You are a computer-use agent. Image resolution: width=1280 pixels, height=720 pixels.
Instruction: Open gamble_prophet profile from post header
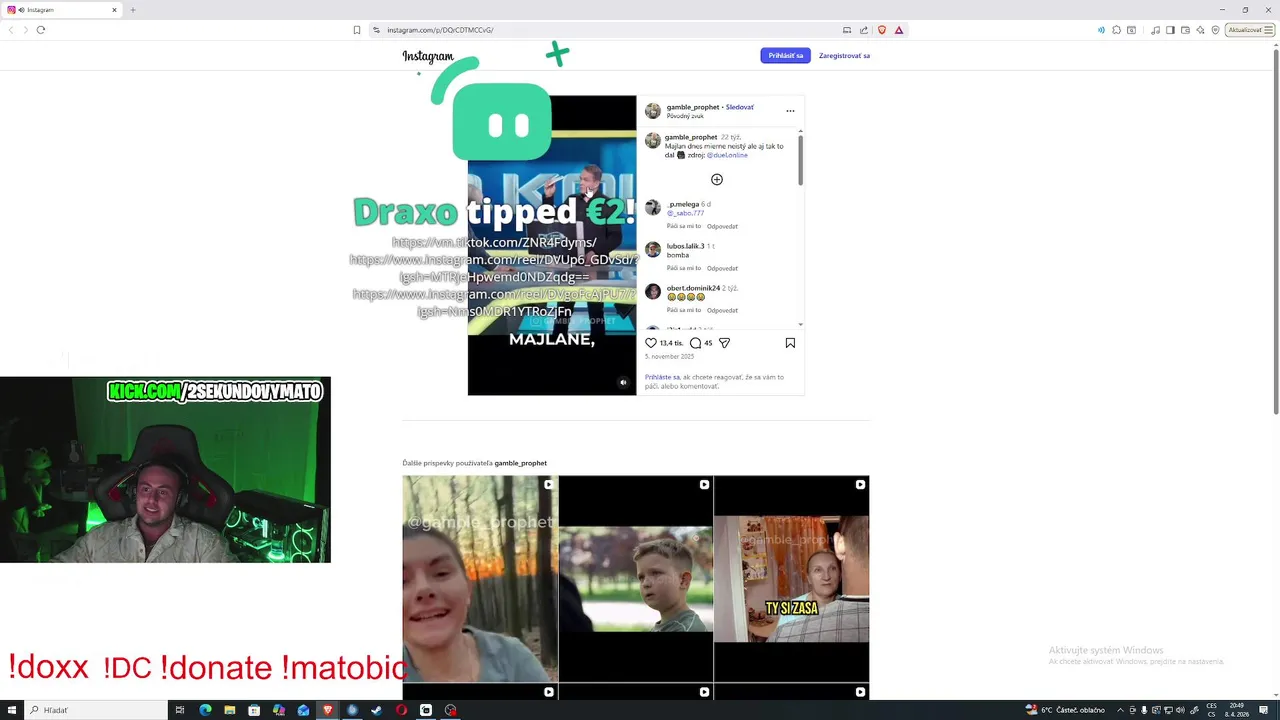[x=693, y=107]
